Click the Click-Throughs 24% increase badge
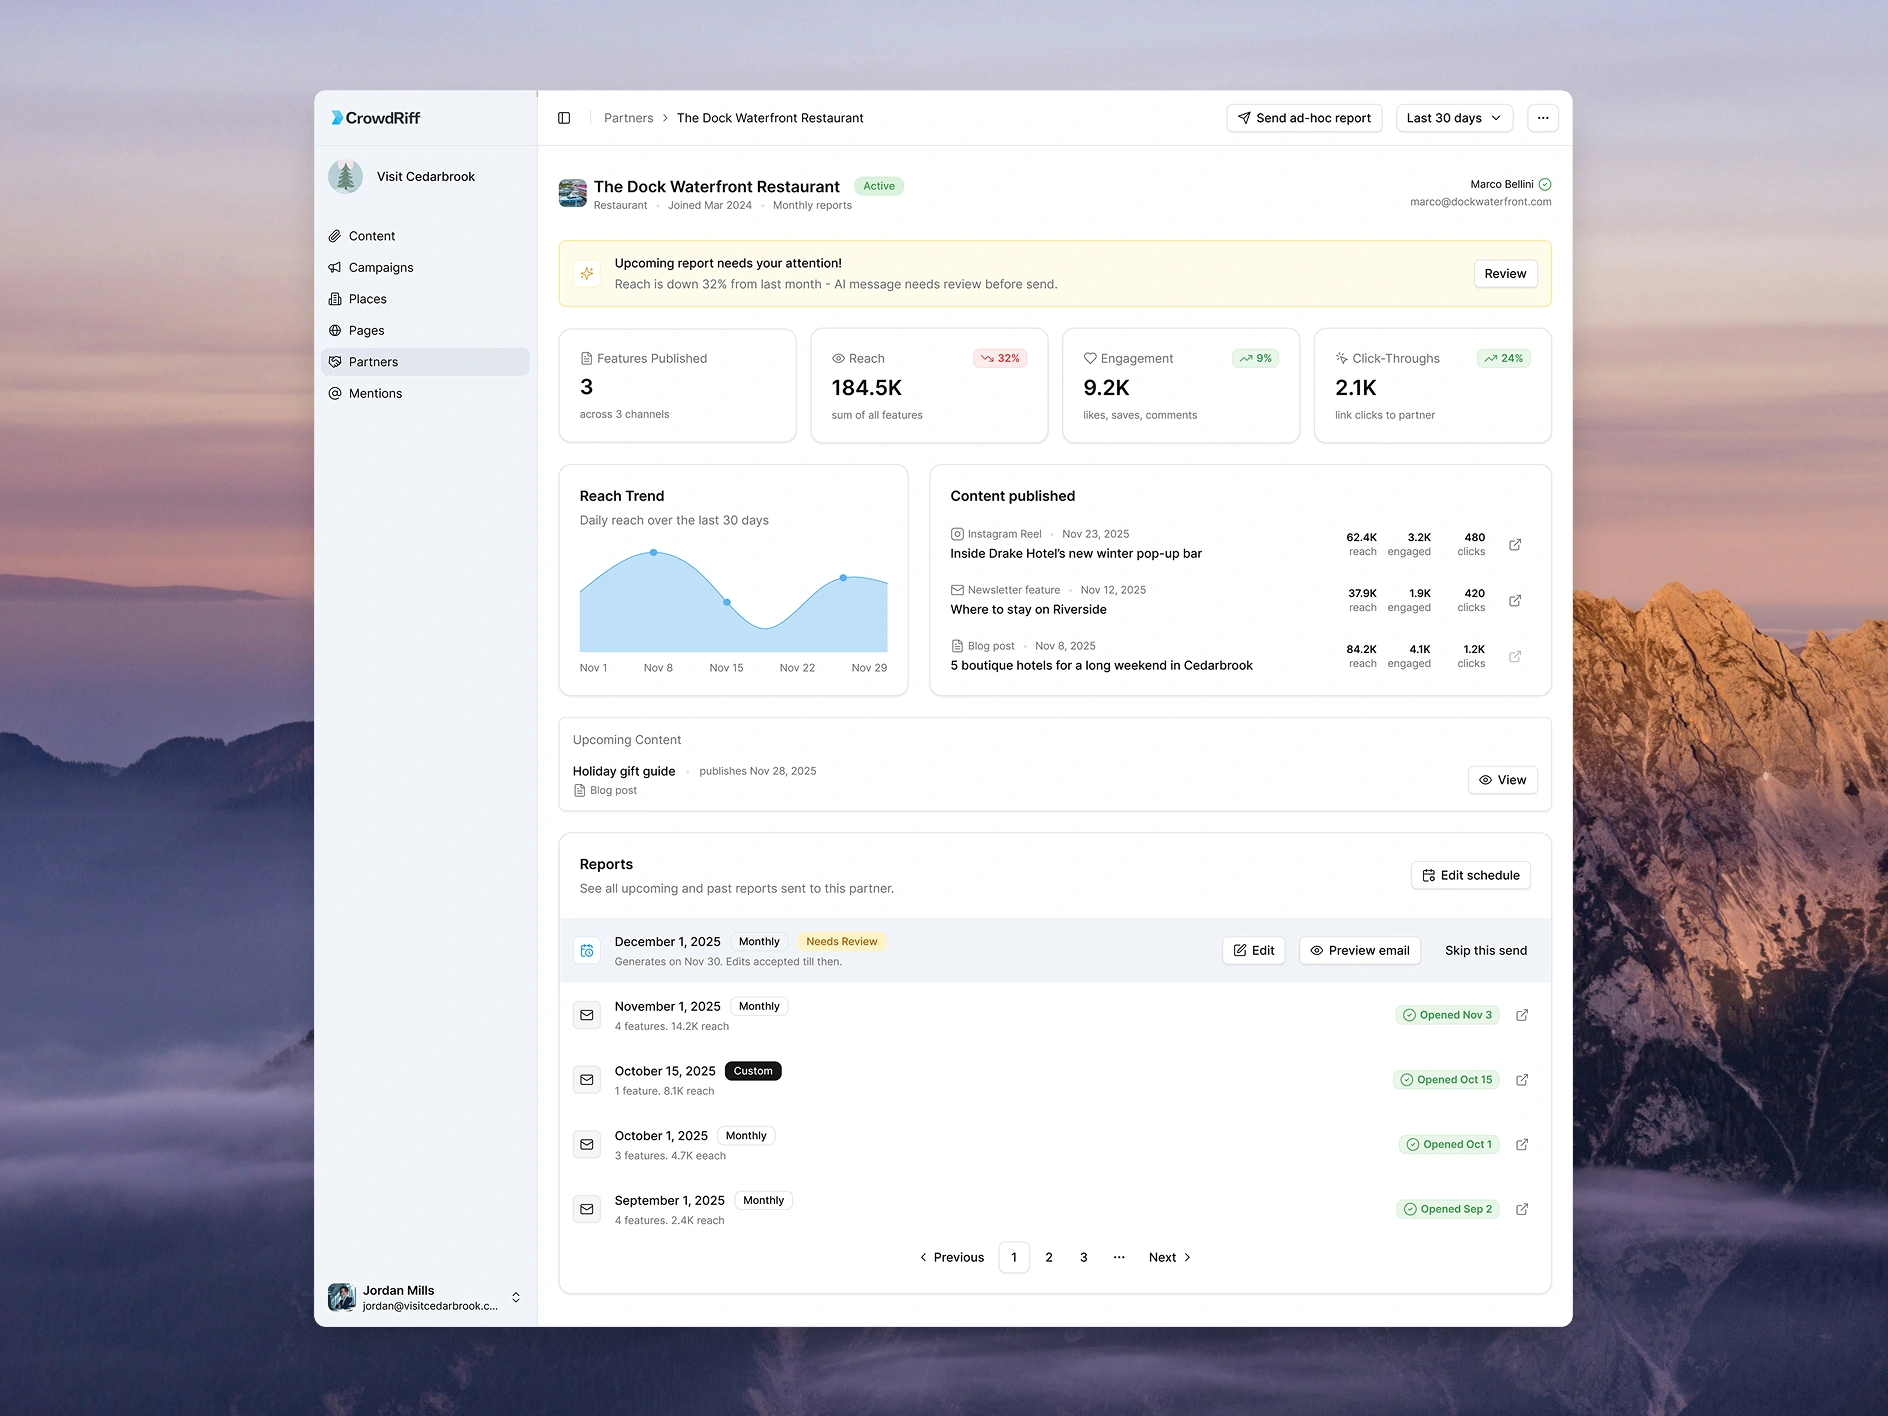The width and height of the screenshot is (1888, 1416). (x=1504, y=358)
